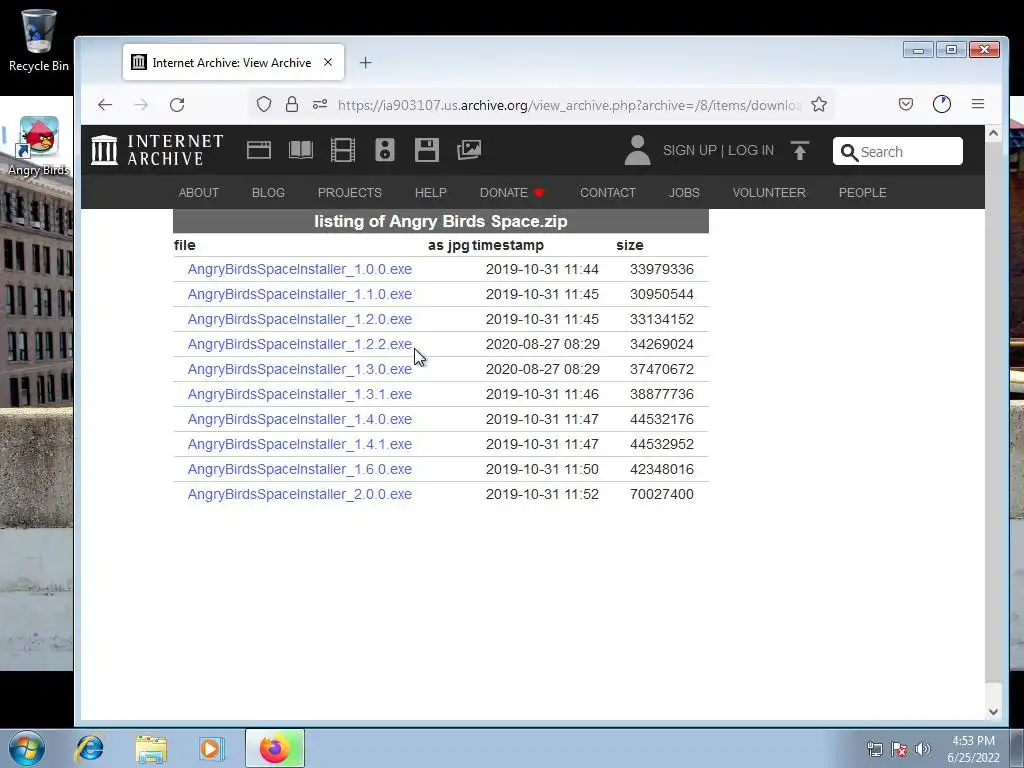Download AngryBirdsSpaceInstaller_1.6.0.exe

(x=300, y=470)
